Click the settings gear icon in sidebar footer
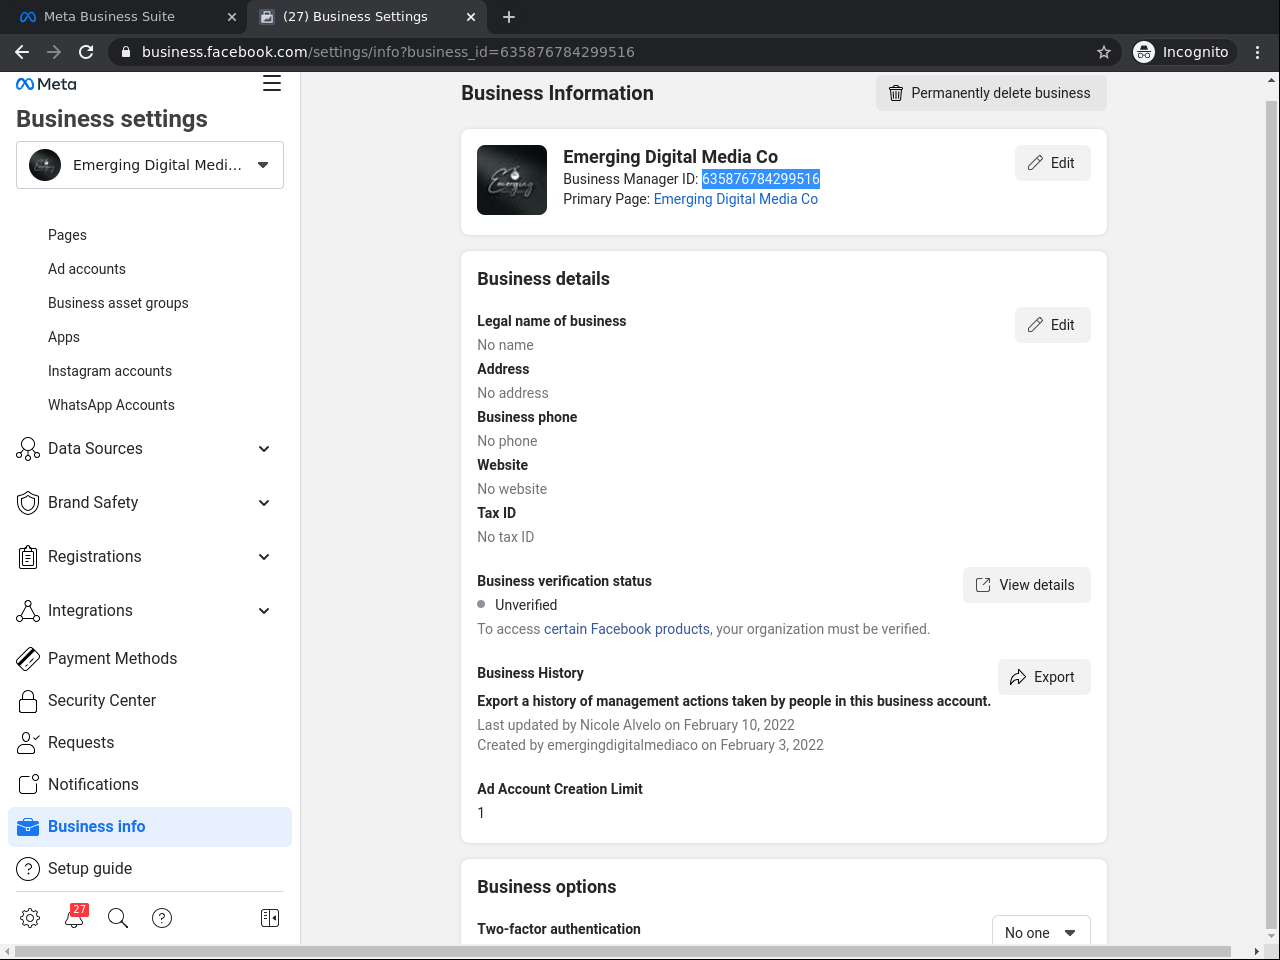The image size is (1280, 960). (x=30, y=918)
